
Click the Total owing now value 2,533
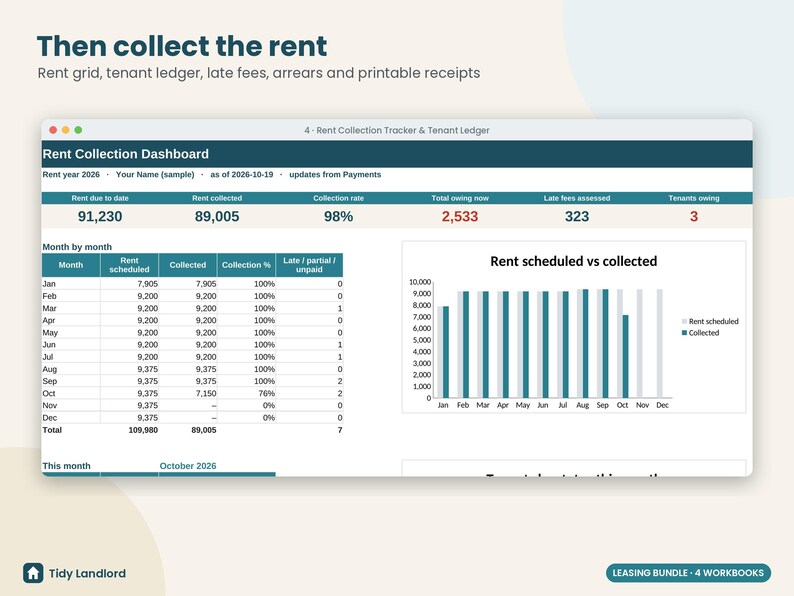tap(460, 217)
